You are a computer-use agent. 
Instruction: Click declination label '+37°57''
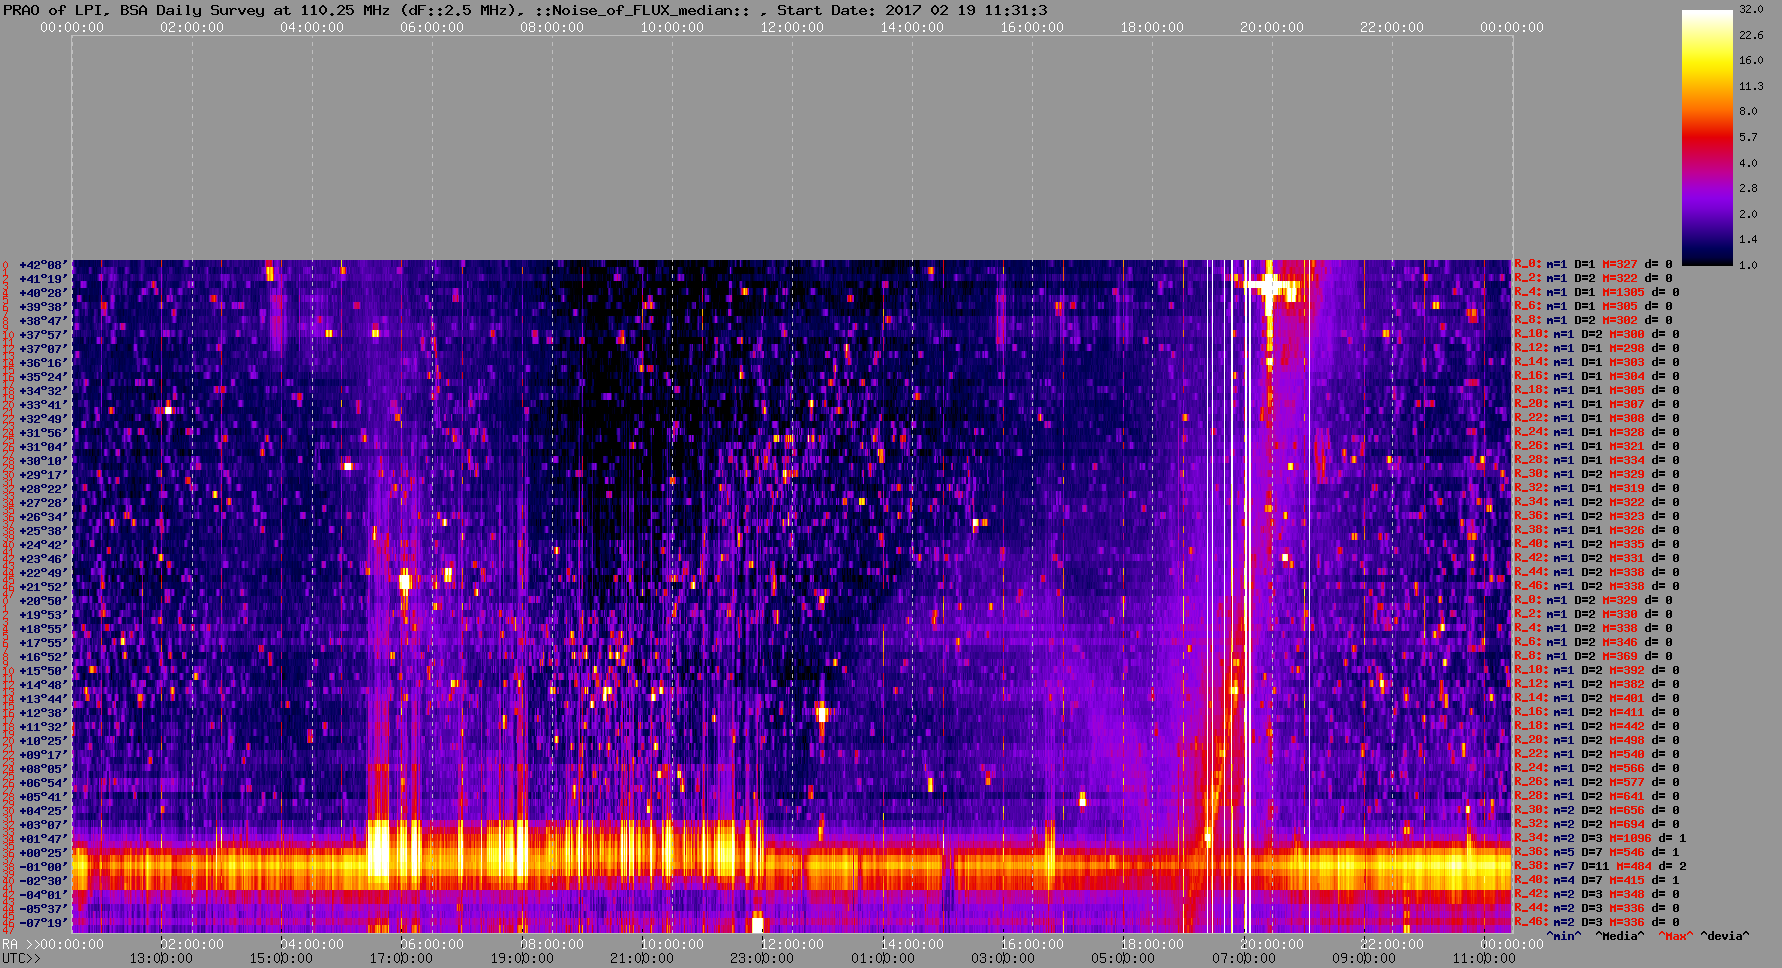coord(43,335)
